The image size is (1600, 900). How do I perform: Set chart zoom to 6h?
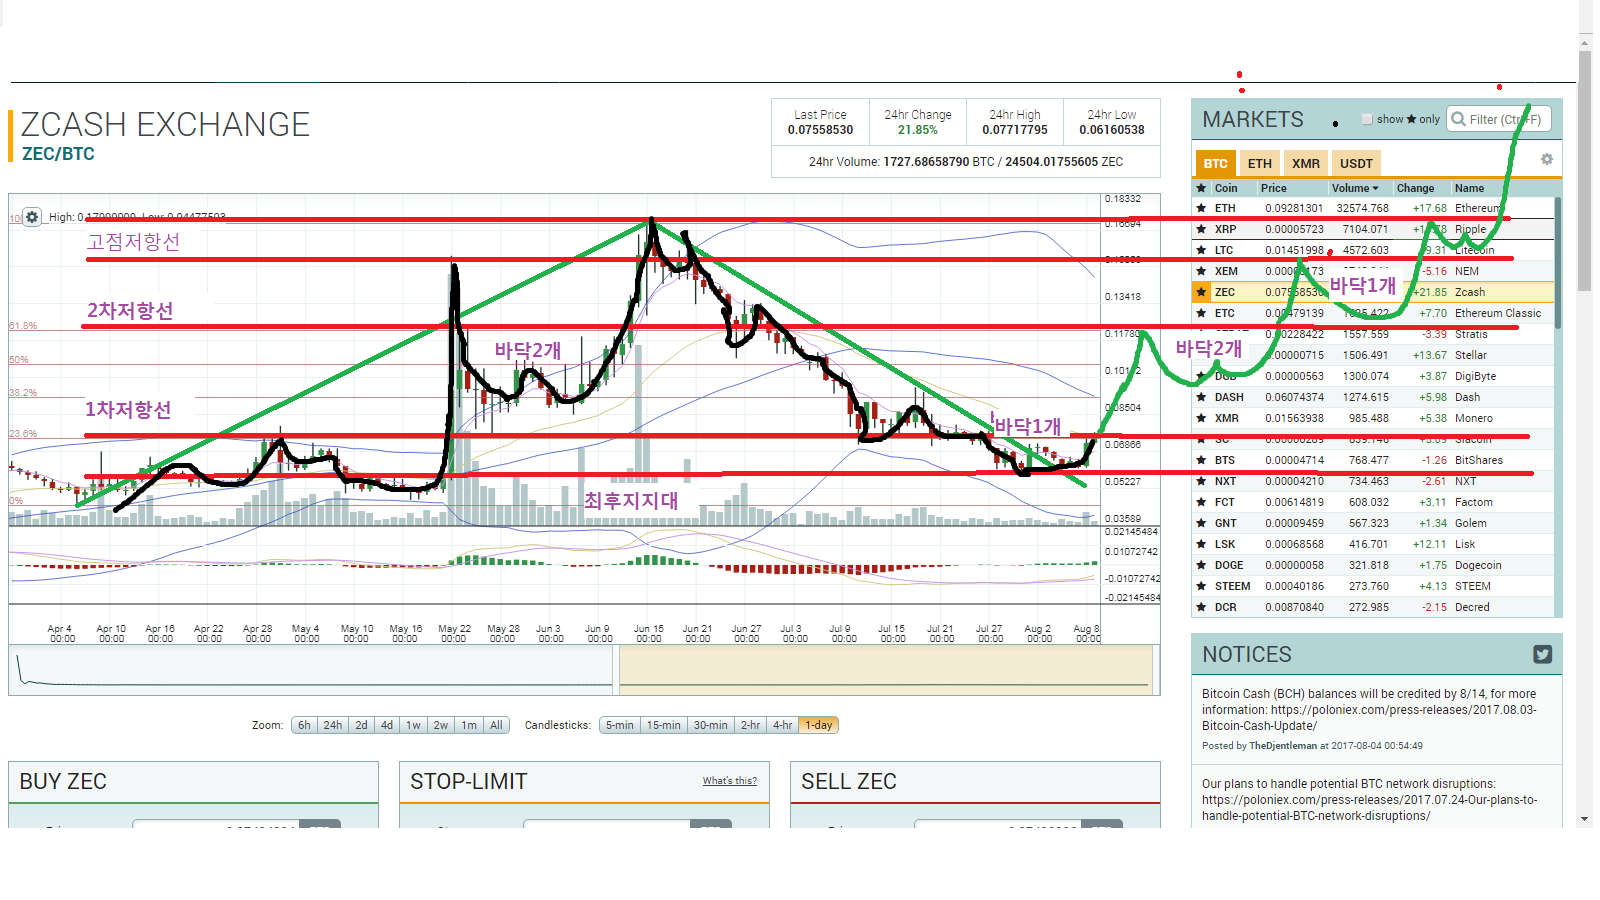(x=304, y=725)
